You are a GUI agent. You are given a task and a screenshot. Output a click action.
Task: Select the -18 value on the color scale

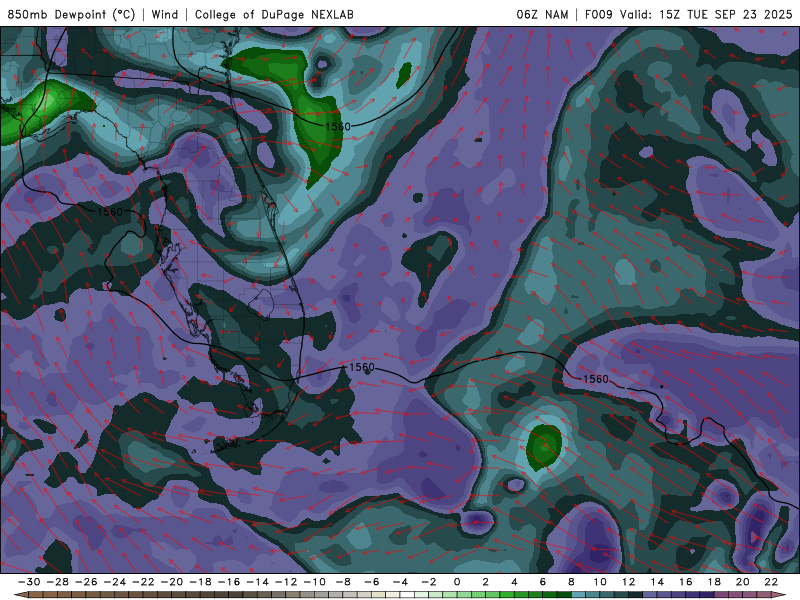(x=201, y=582)
